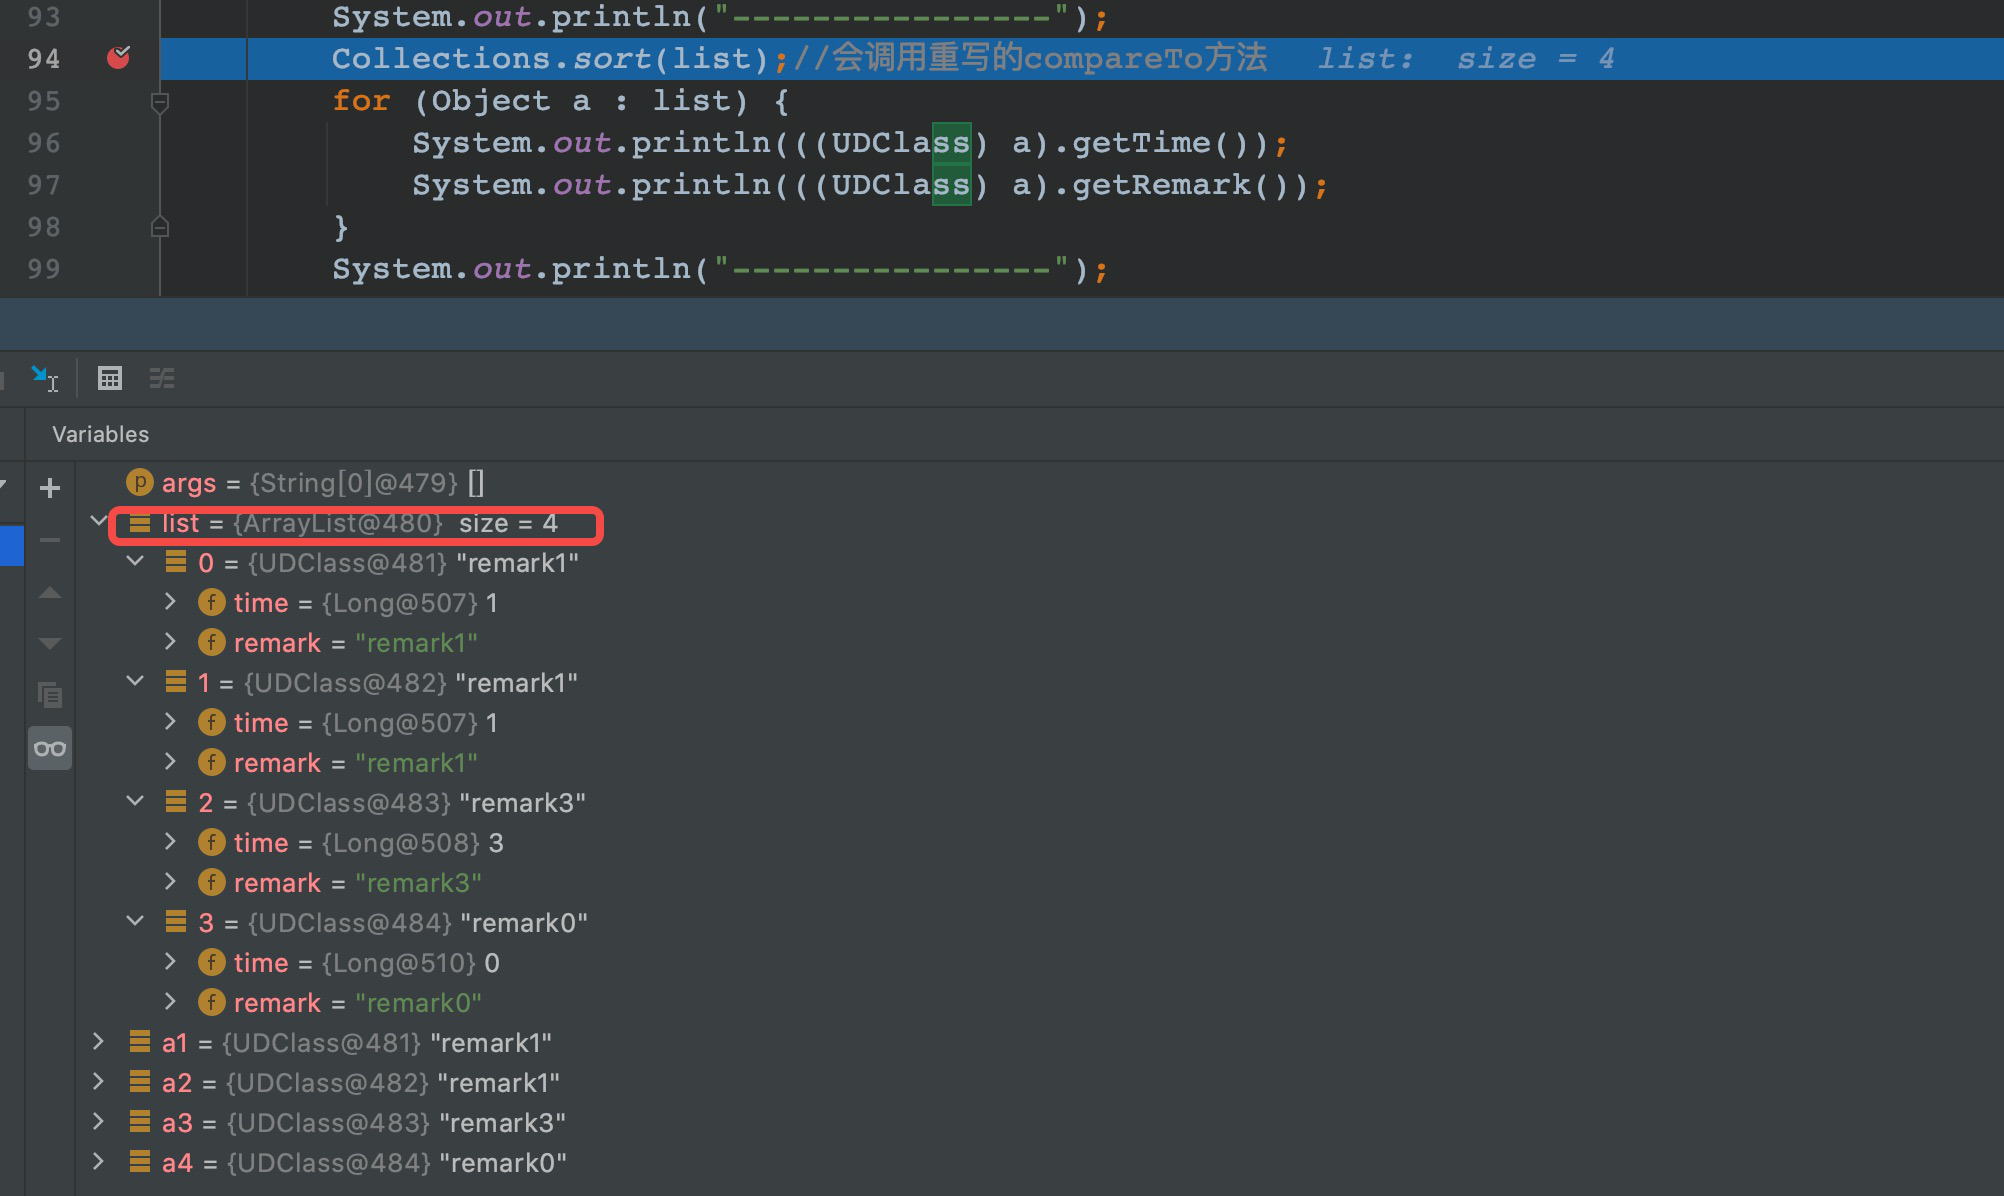Expand the time field under element 0

(170, 602)
